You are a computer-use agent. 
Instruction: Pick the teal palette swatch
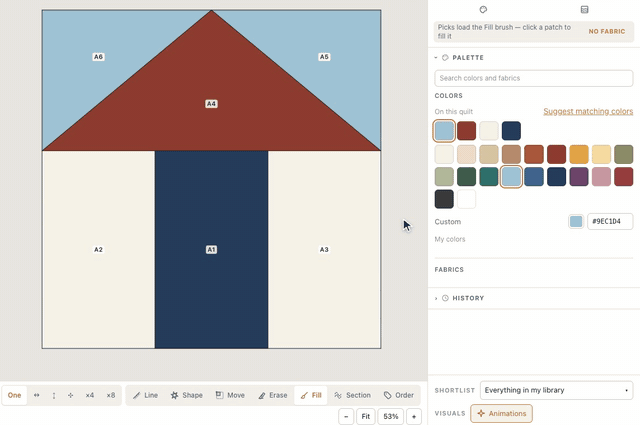[x=489, y=177]
